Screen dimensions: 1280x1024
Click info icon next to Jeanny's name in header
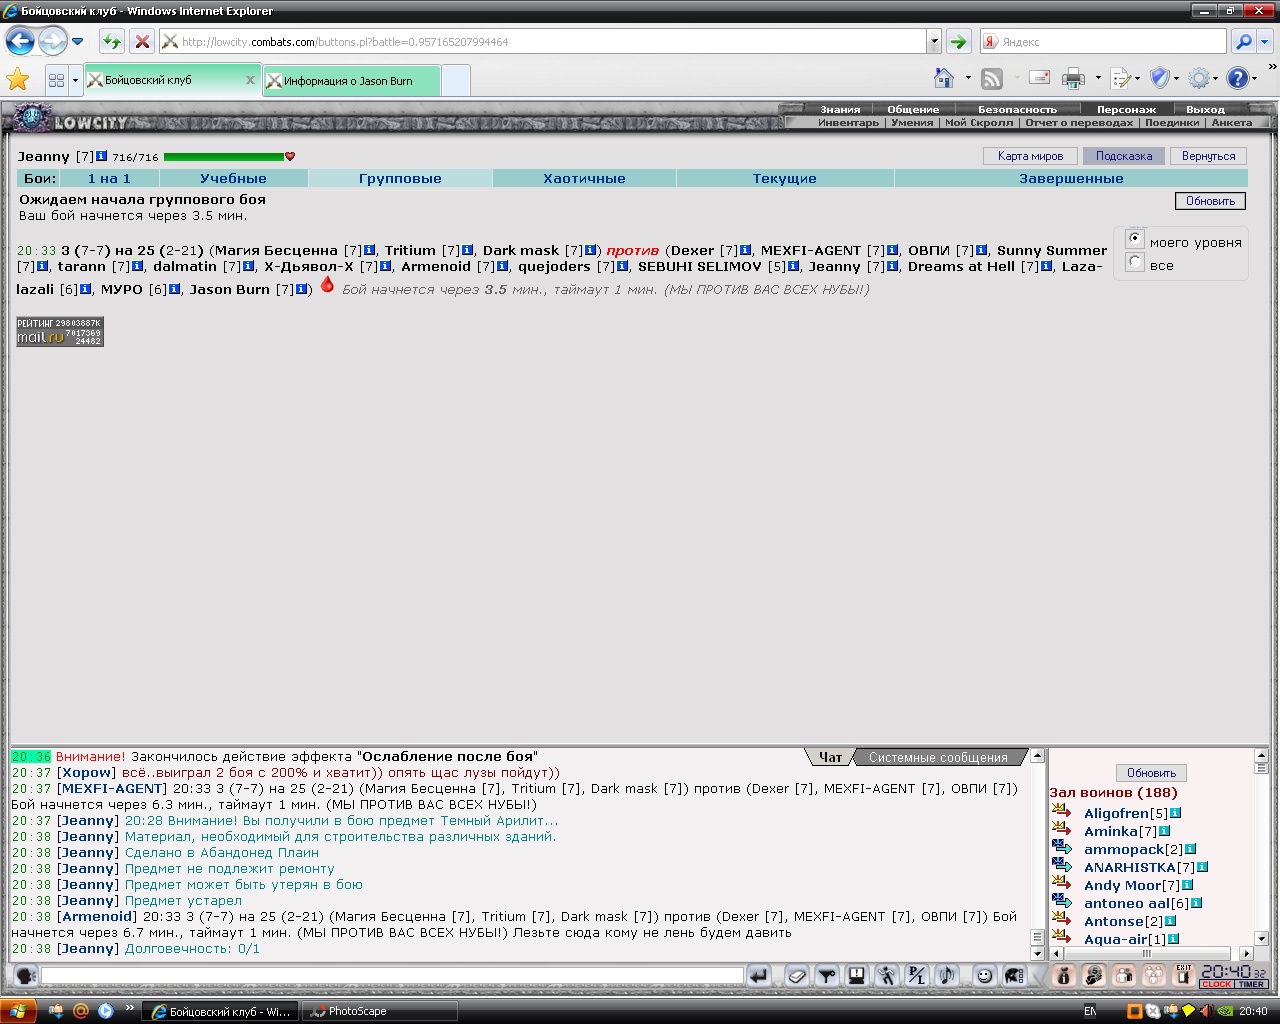tap(101, 156)
